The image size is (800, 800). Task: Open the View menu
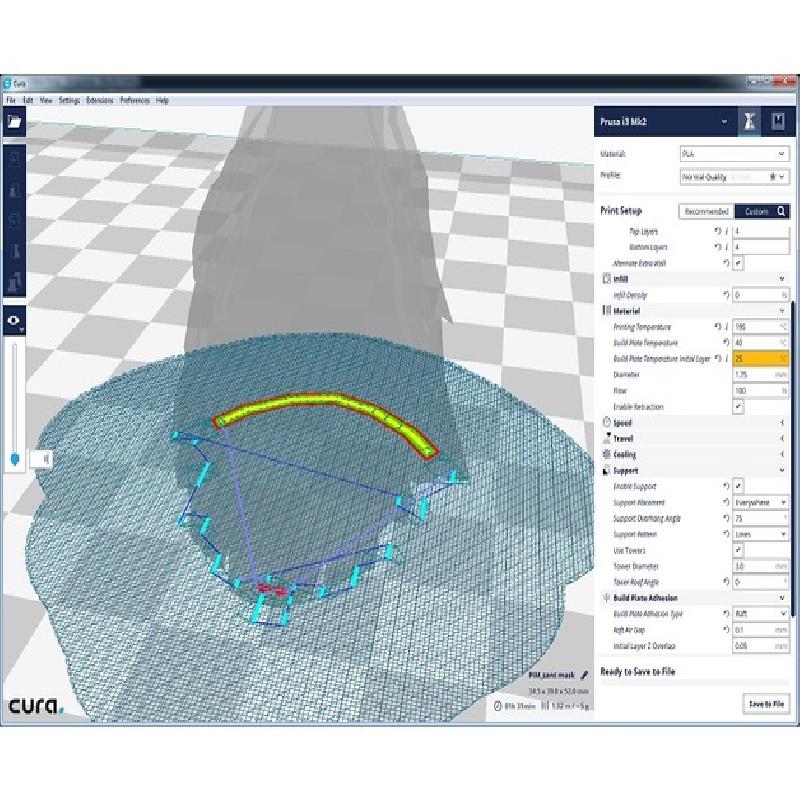point(46,100)
